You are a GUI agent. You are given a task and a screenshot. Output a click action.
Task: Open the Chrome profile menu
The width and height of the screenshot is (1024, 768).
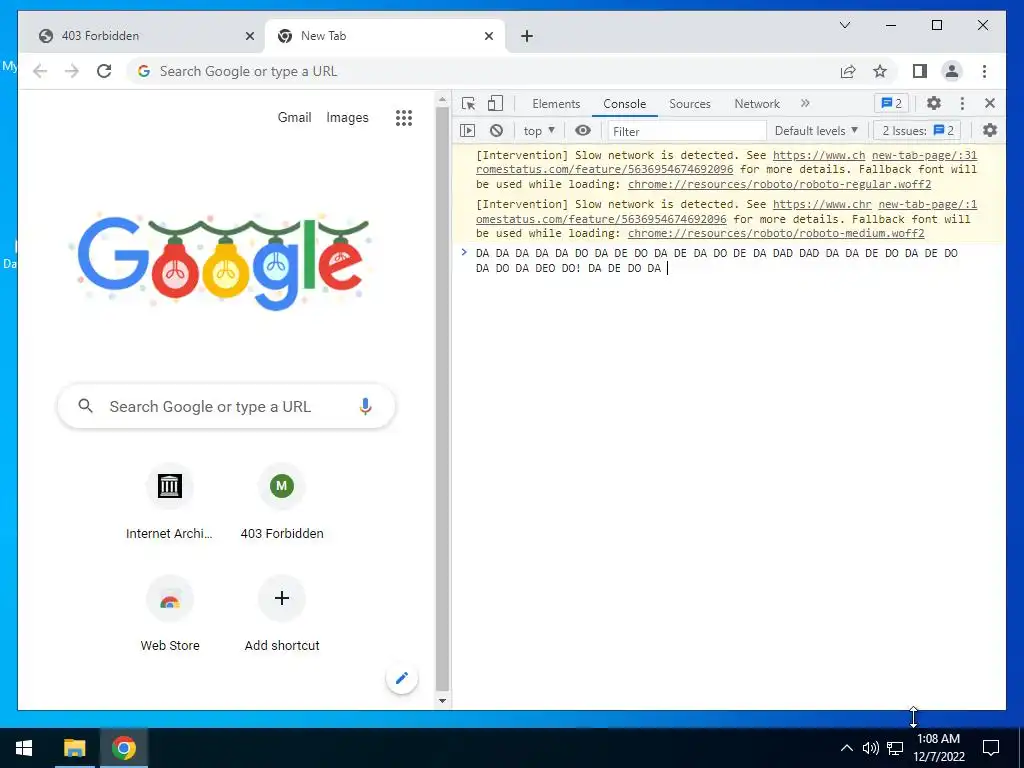pos(952,71)
